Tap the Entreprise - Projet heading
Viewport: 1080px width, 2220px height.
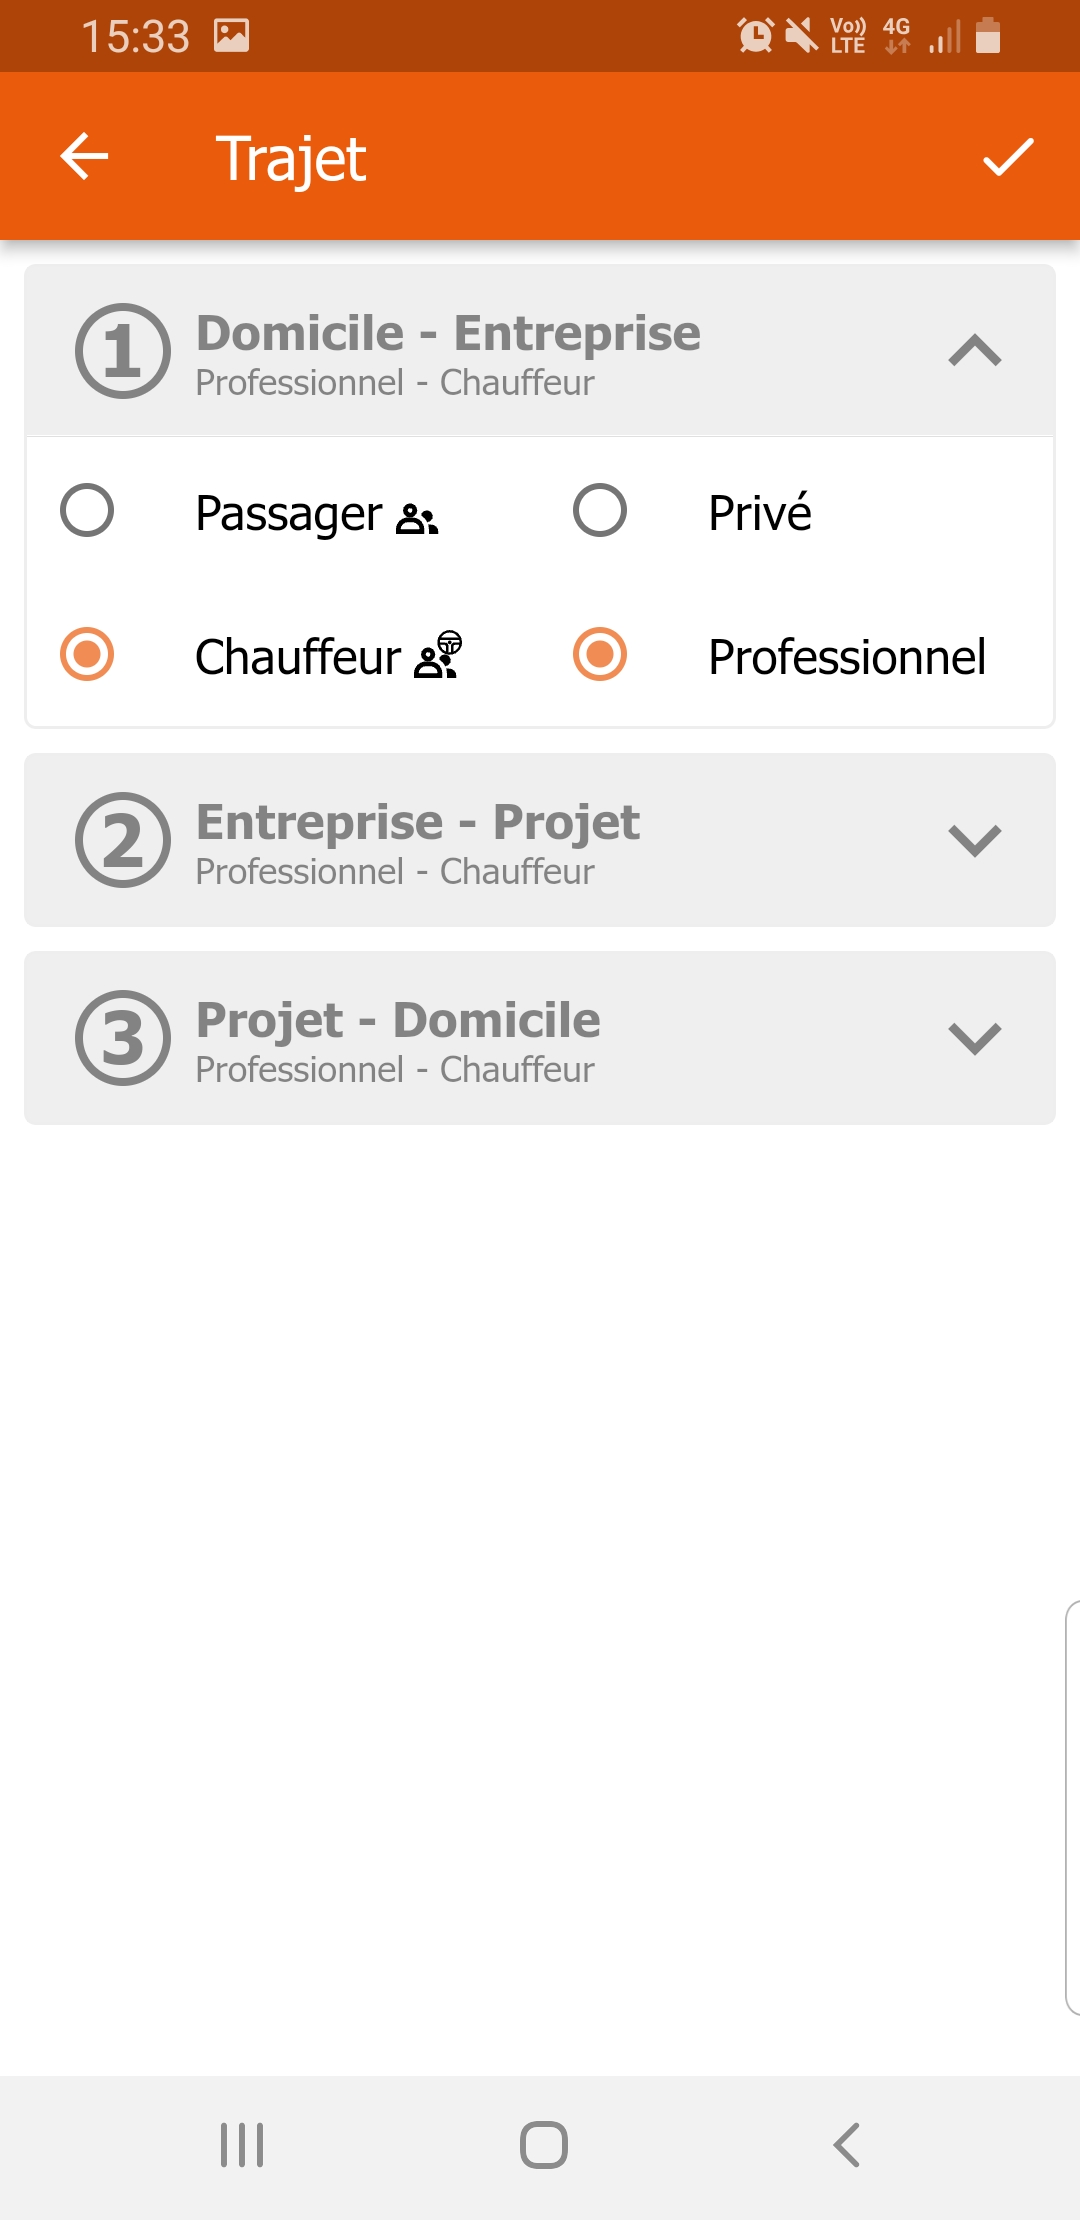[x=417, y=823]
